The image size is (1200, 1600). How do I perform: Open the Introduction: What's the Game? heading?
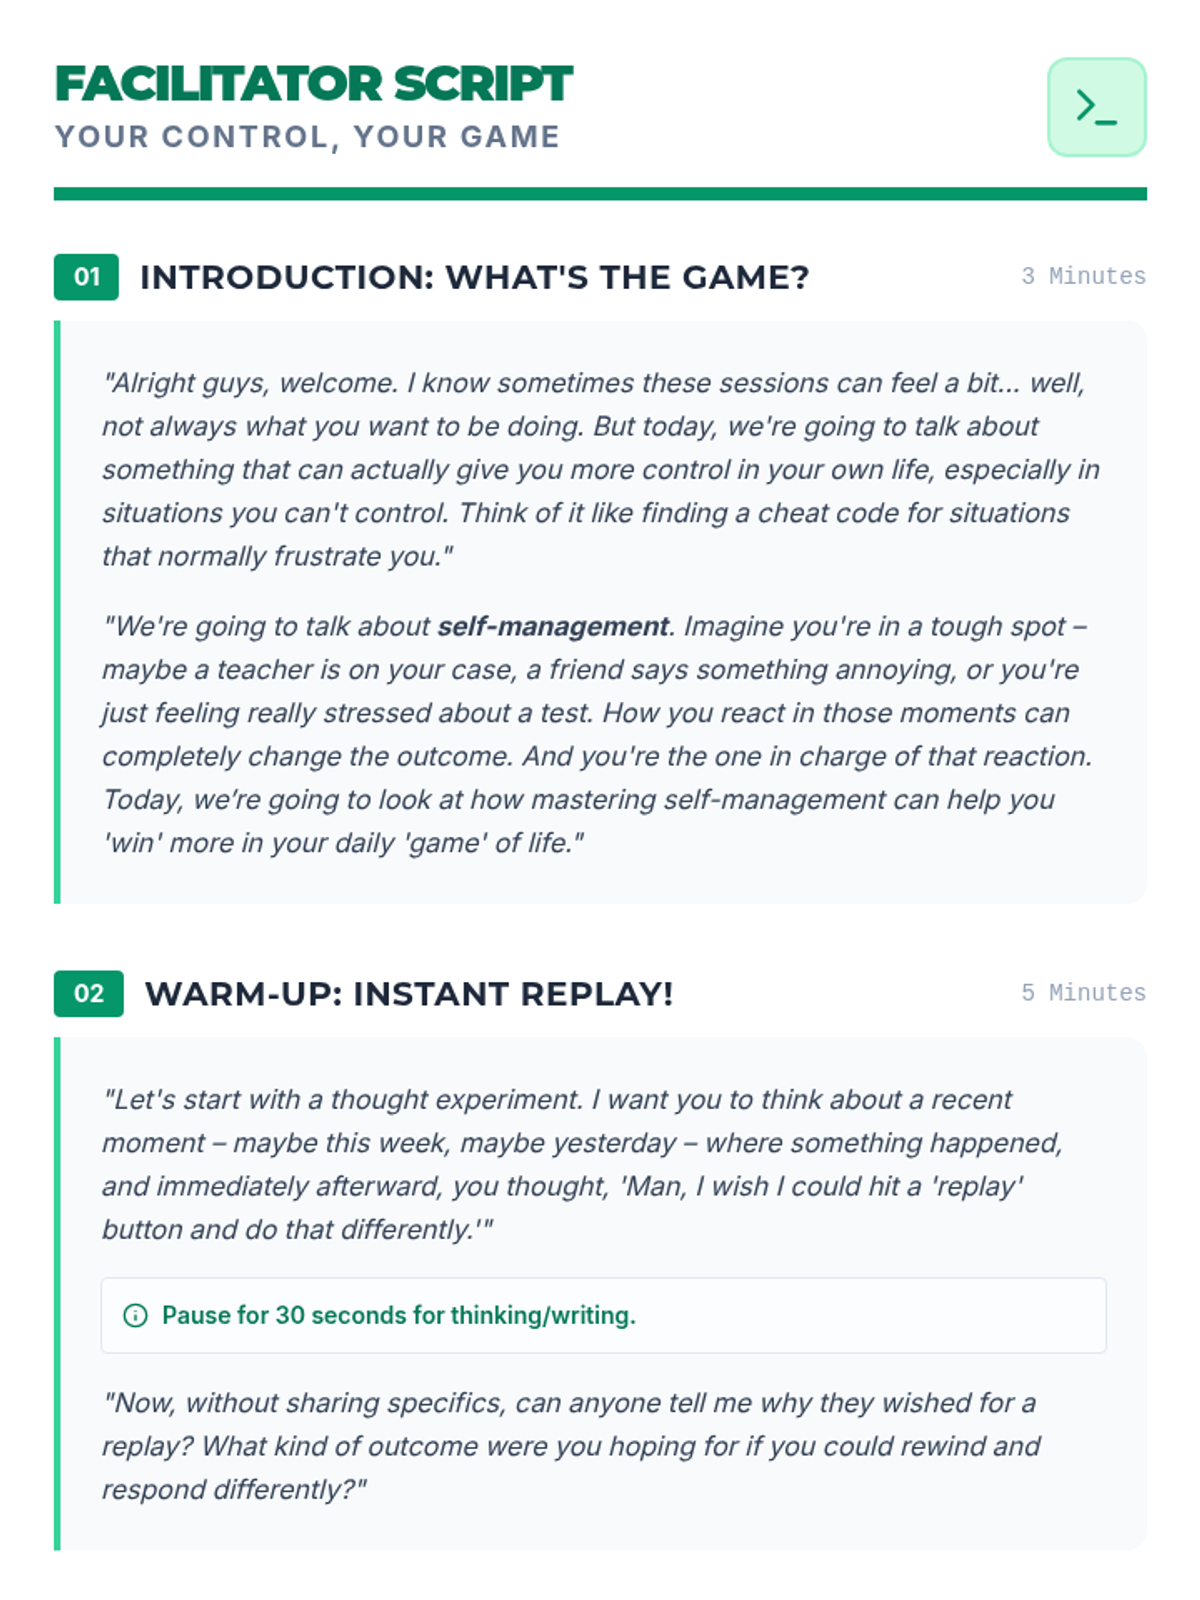(474, 277)
